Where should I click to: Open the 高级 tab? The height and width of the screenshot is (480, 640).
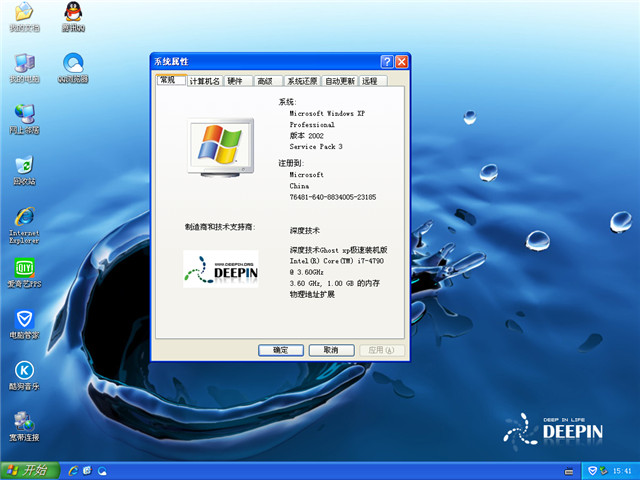coord(265,81)
